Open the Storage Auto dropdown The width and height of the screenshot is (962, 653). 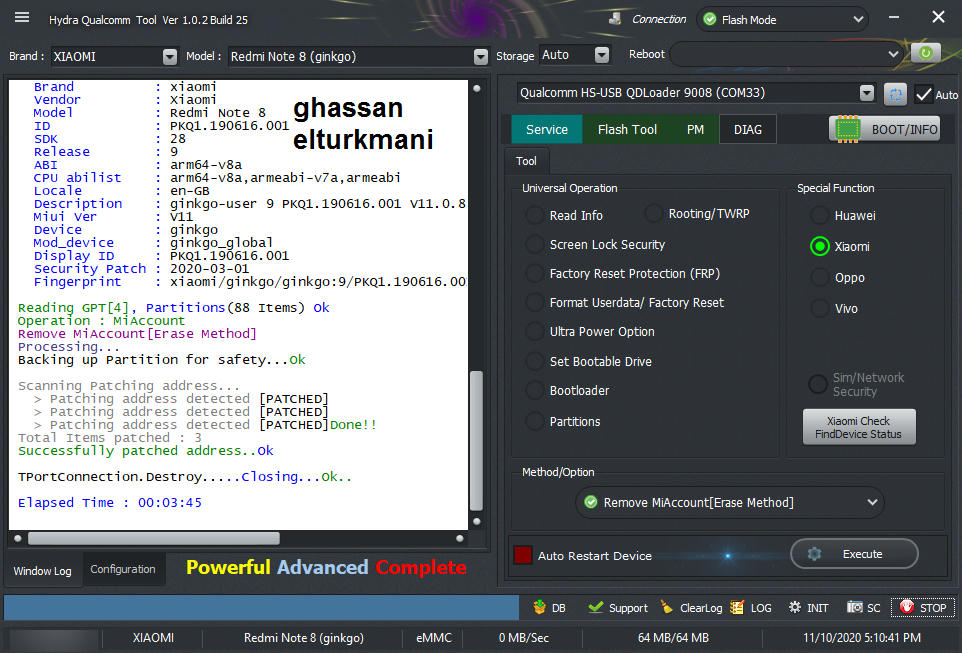coord(602,55)
